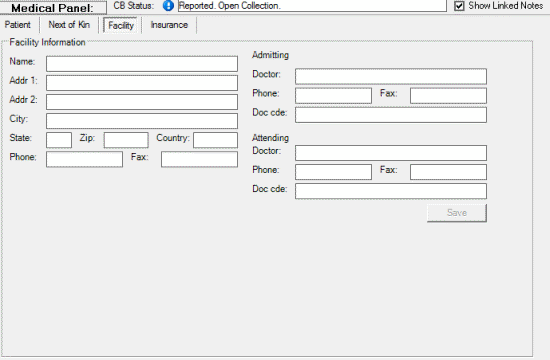This screenshot has height=360, width=550.
Task: Focus the Attending Doc cde field
Action: [391, 191]
